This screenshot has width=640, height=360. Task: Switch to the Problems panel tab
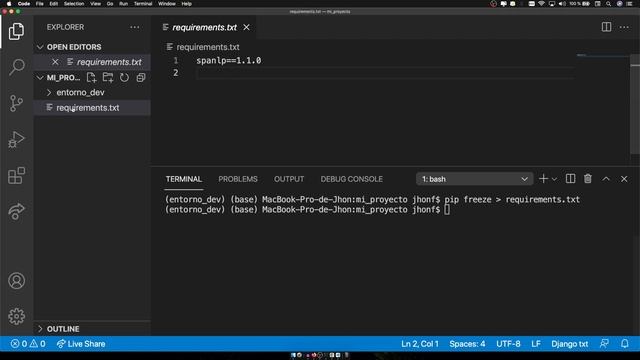[x=238, y=179]
